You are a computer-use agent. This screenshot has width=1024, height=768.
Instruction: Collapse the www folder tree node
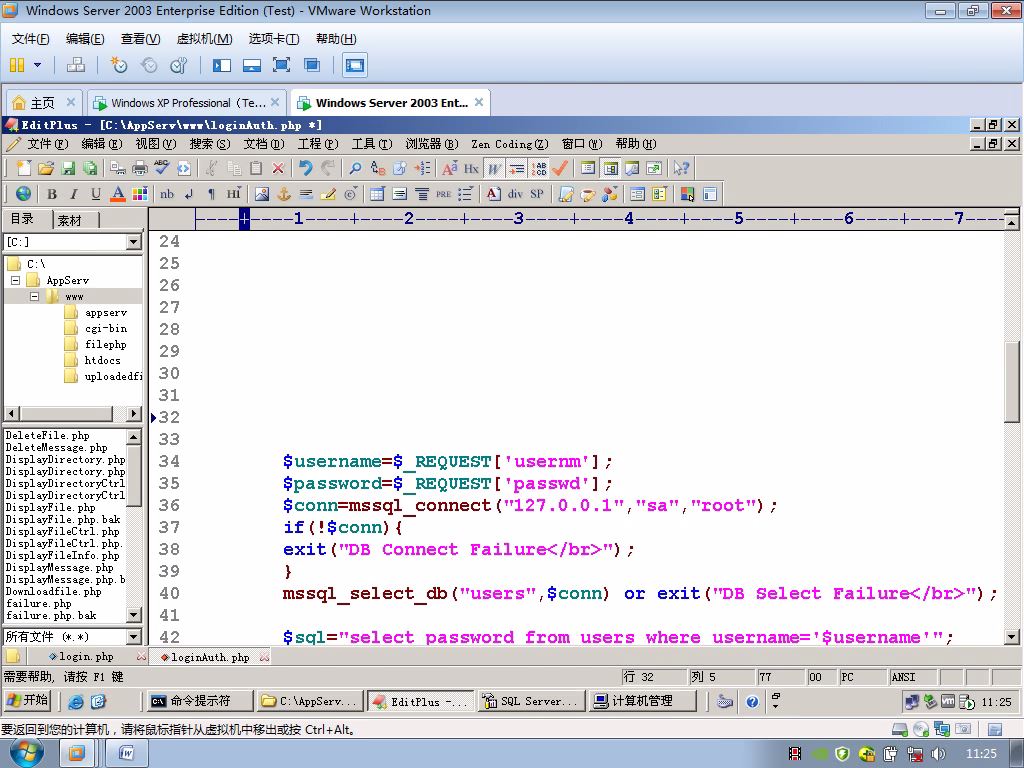35,296
